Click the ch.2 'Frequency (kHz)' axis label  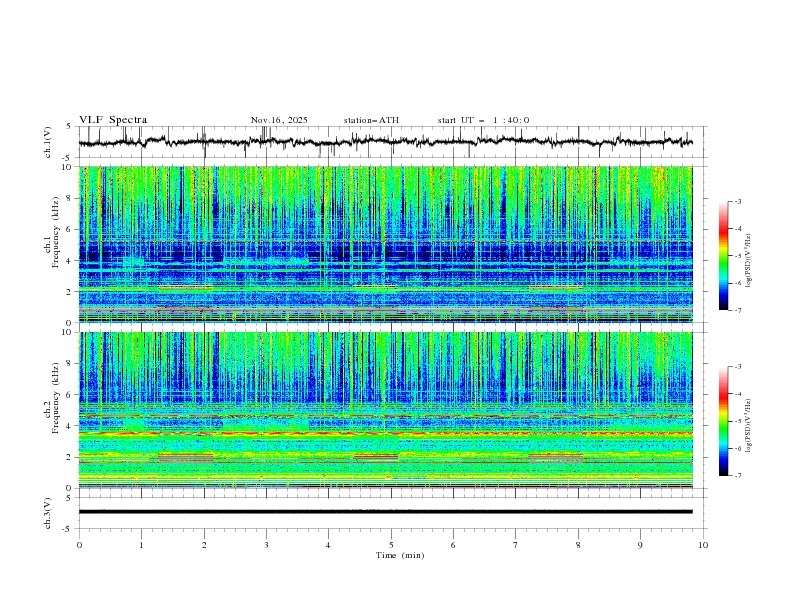point(56,397)
